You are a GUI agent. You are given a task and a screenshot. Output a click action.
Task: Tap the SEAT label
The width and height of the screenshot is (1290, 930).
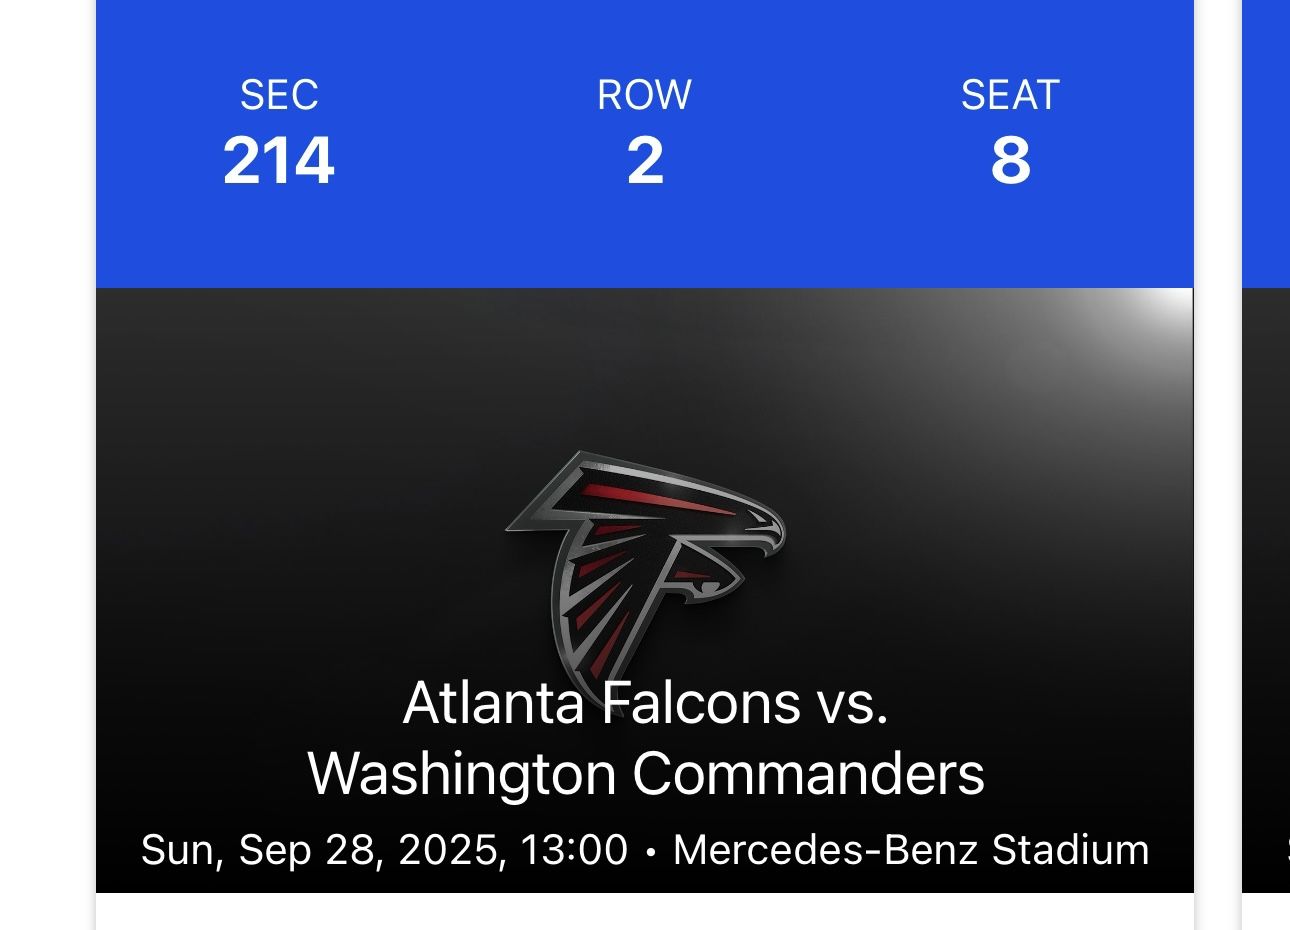1010,95
